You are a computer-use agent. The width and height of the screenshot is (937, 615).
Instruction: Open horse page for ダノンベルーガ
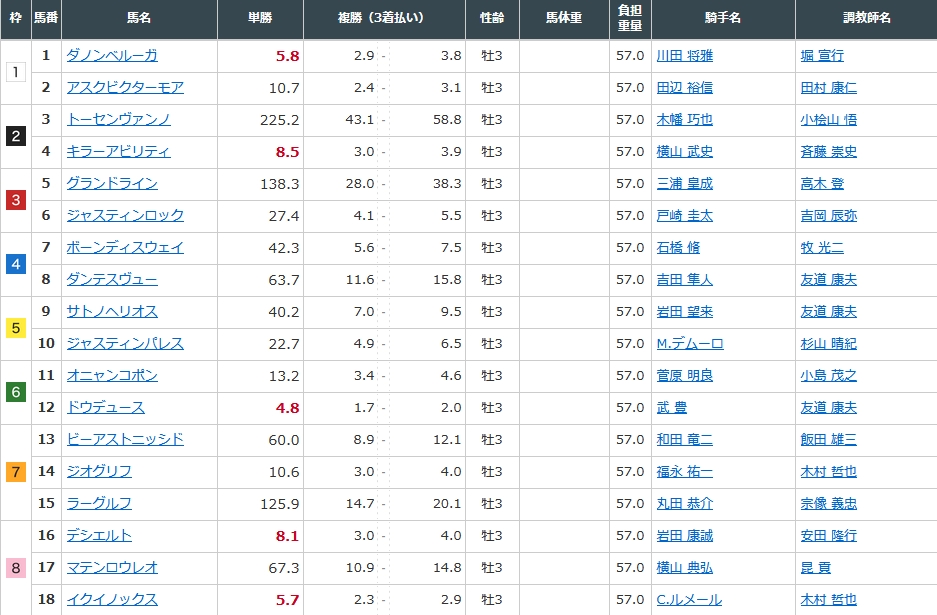[x=111, y=56]
